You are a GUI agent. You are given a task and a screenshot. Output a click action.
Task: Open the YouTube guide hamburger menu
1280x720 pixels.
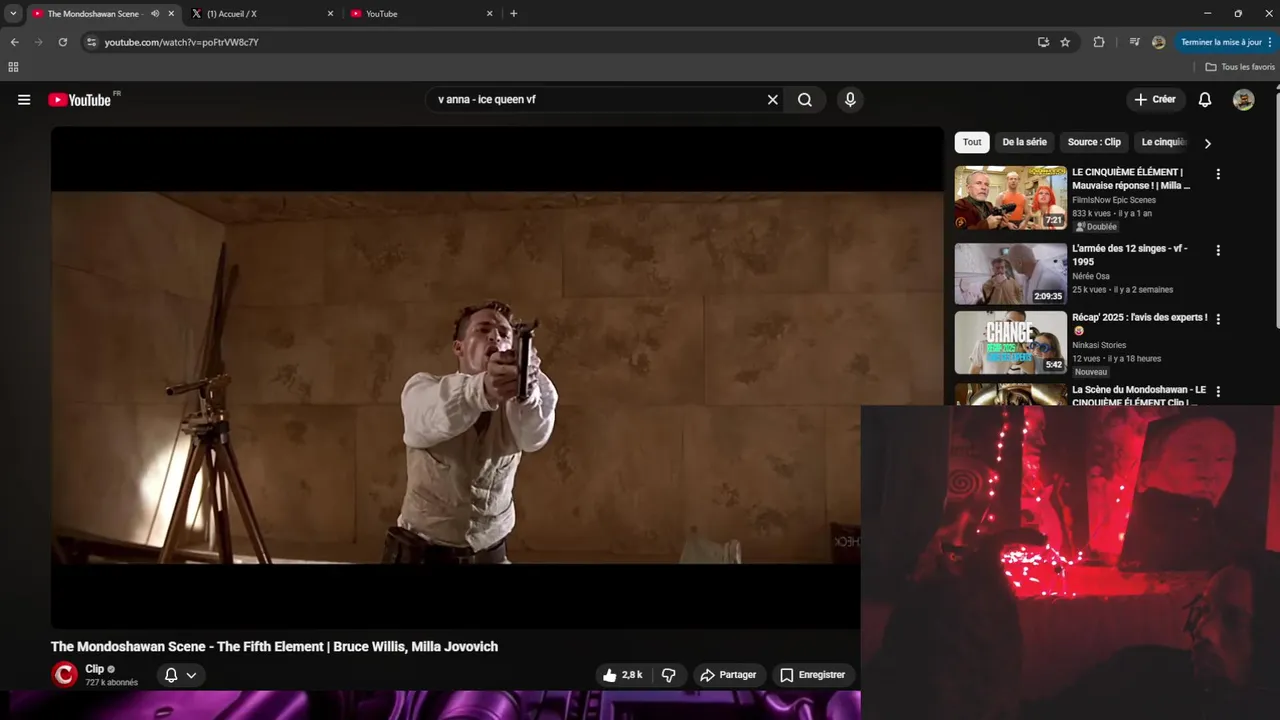(x=24, y=100)
